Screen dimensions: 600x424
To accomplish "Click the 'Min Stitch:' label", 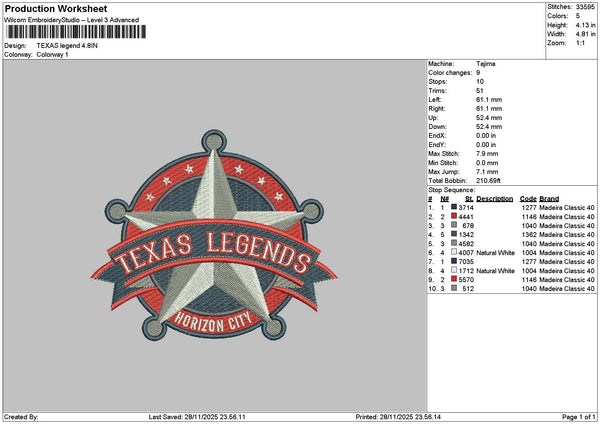I will pos(443,163).
